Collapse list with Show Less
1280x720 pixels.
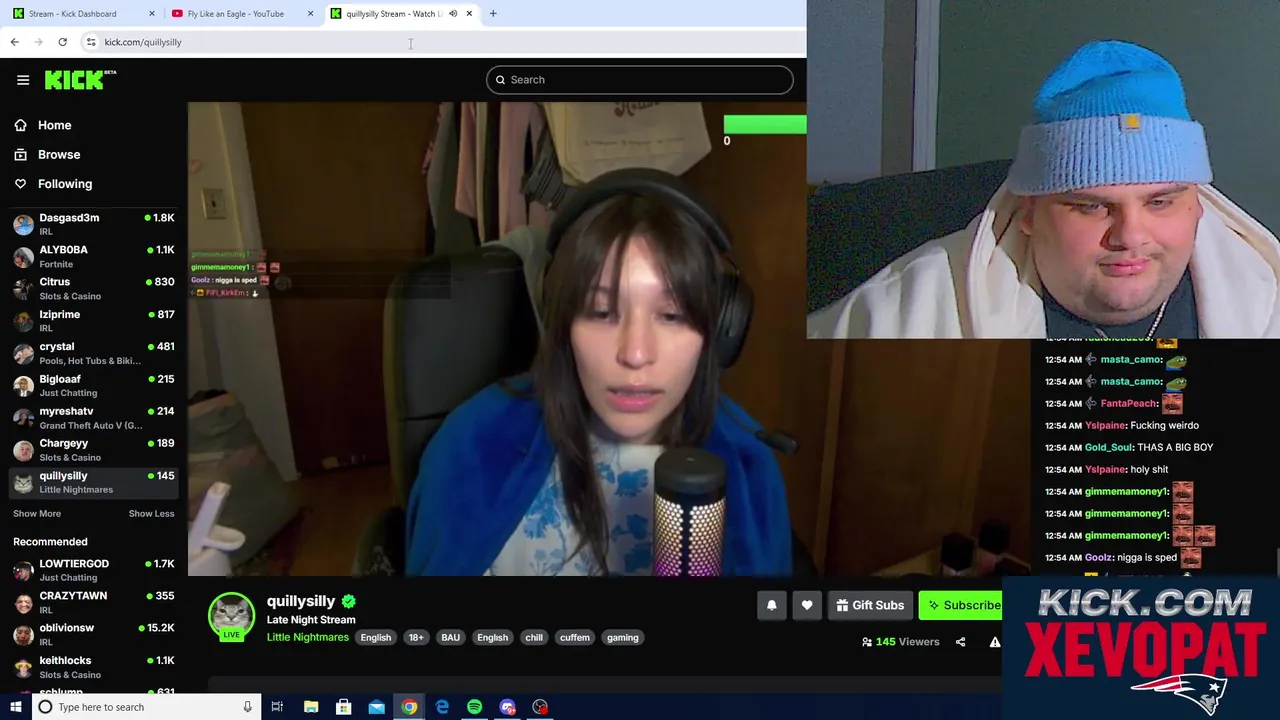point(151,514)
